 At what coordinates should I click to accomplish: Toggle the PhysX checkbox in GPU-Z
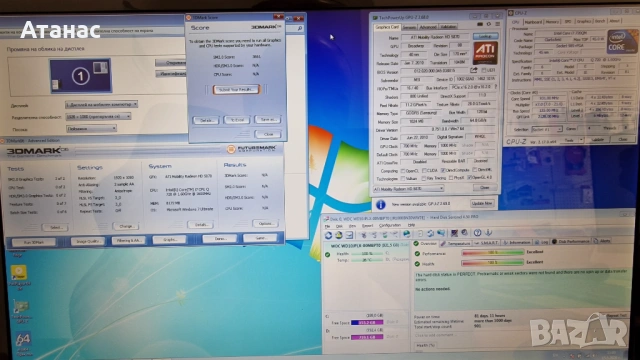click(x=451, y=178)
